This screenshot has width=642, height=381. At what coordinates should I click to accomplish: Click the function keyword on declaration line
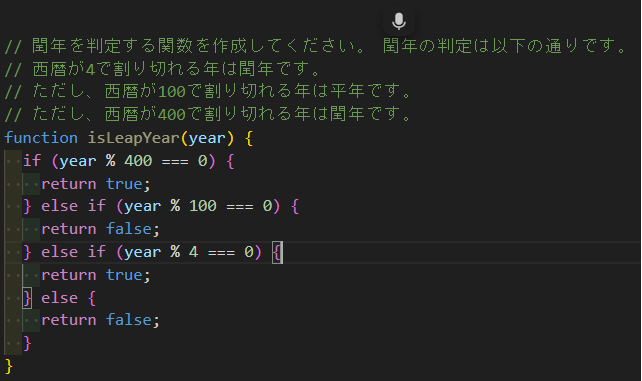click(x=41, y=138)
